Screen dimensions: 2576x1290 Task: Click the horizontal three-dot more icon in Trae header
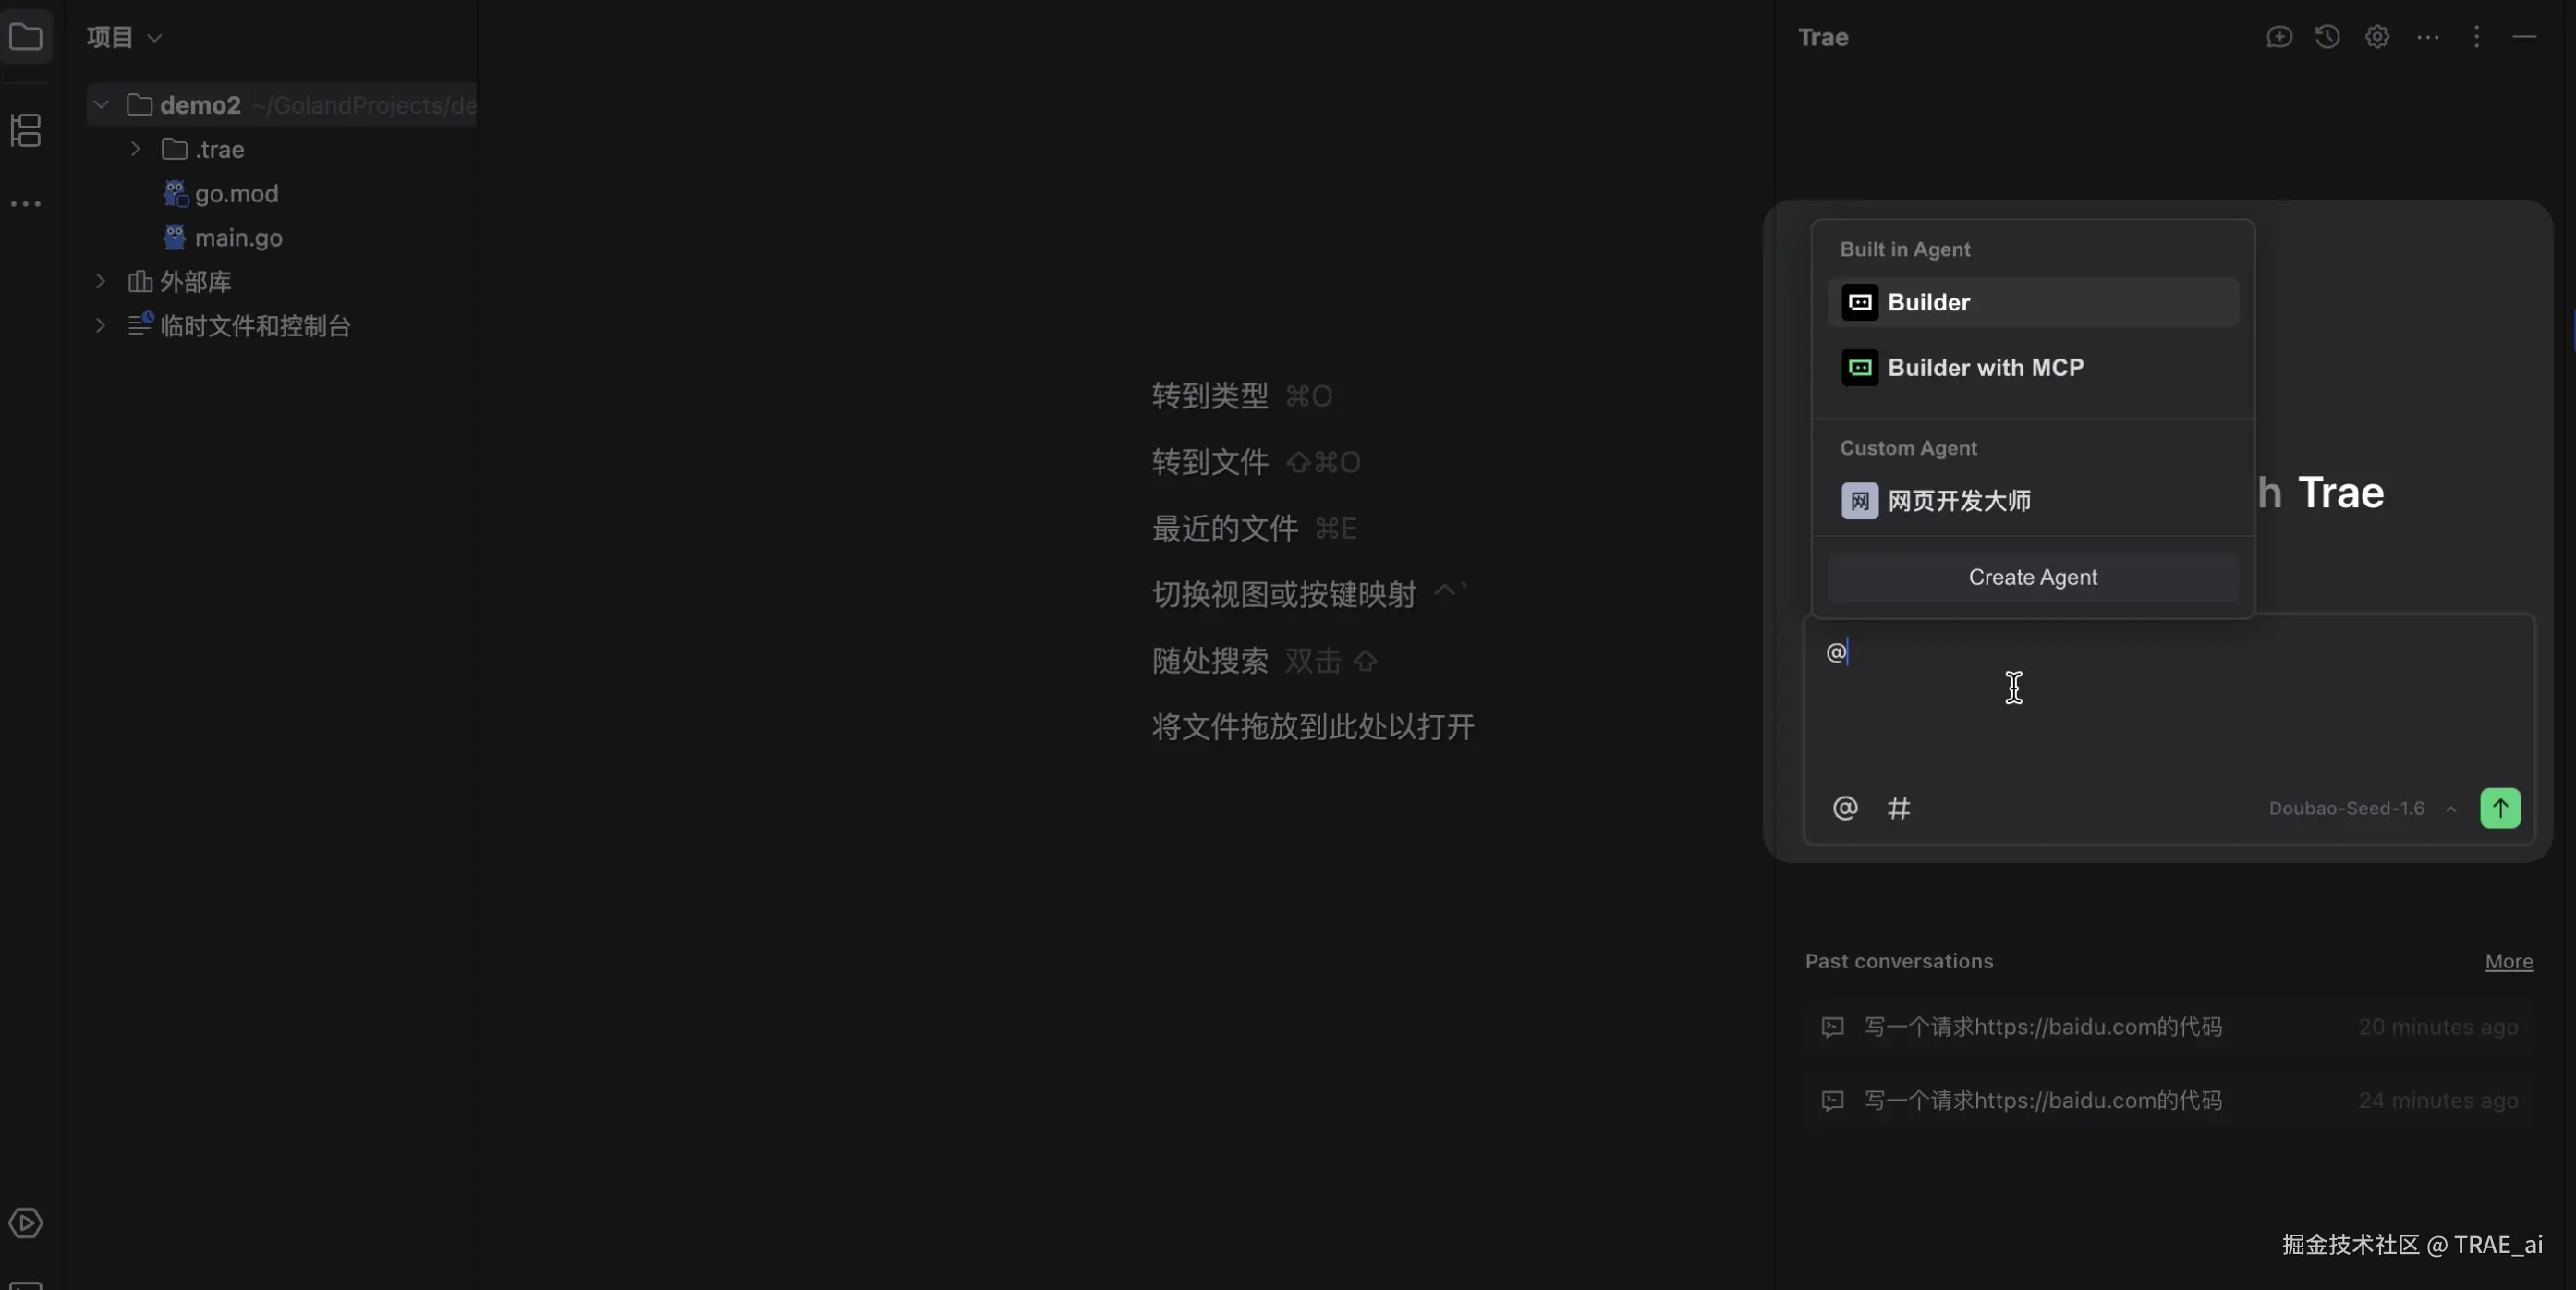pyautogui.click(x=2428, y=37)
